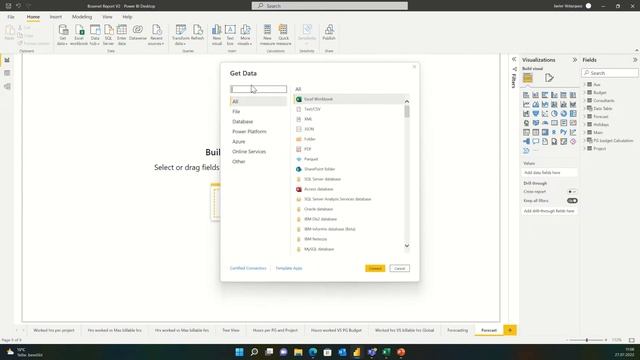Expand the Budget table in Fields

584,93
